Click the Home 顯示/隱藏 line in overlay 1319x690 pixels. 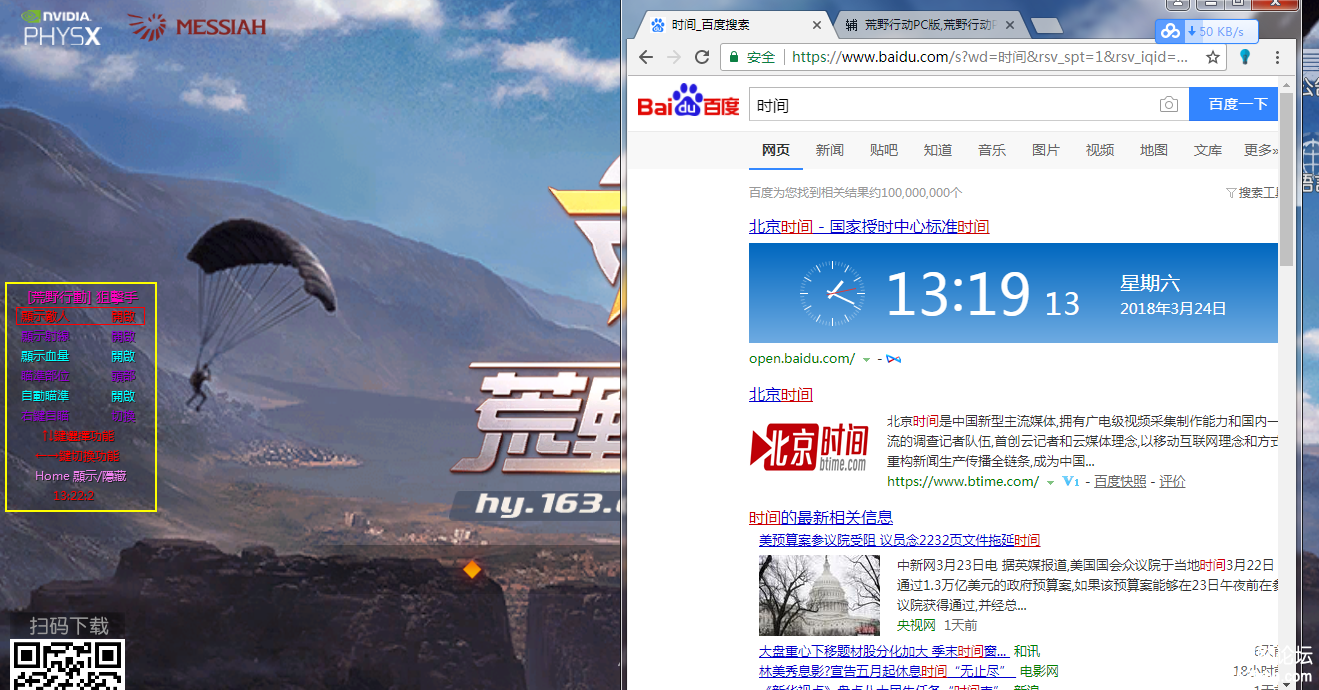point(81,476)
